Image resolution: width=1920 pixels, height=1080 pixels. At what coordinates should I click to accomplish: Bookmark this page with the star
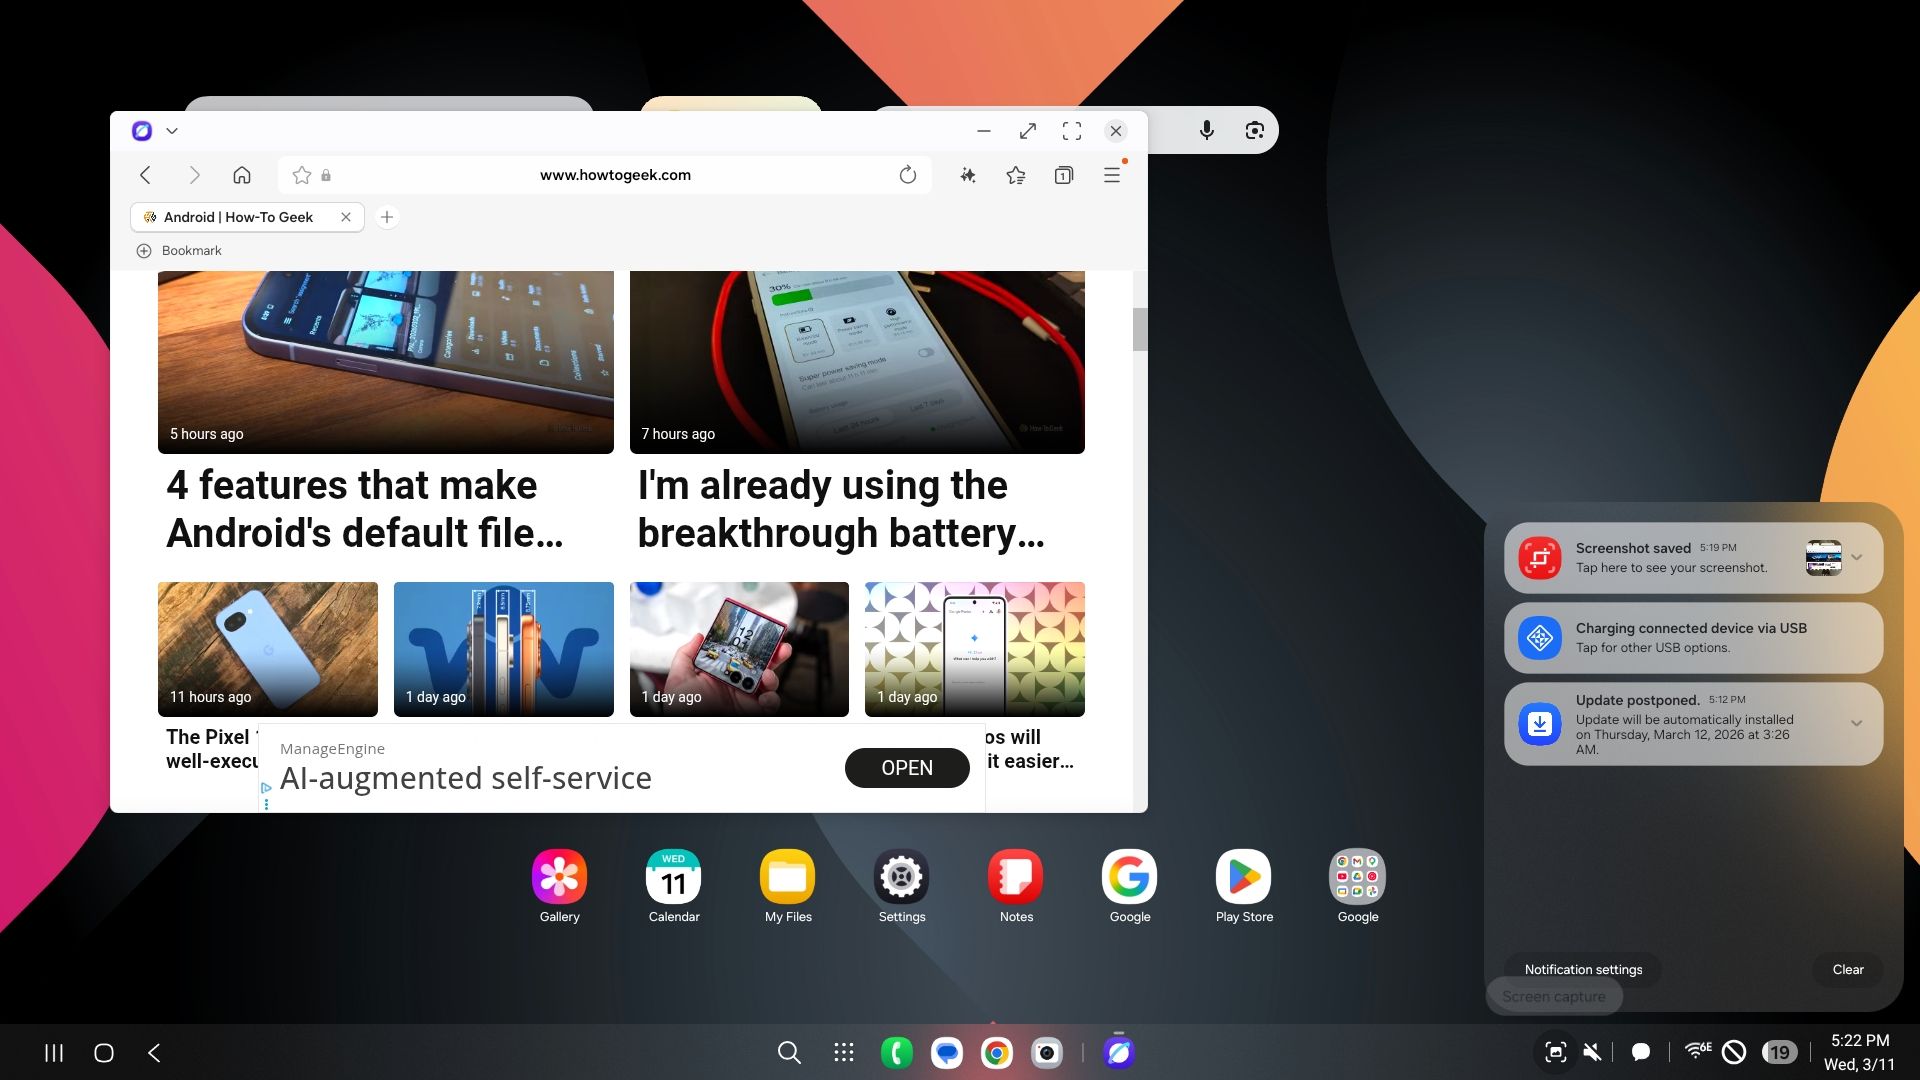pyautogui.click(x=301, y=175)
